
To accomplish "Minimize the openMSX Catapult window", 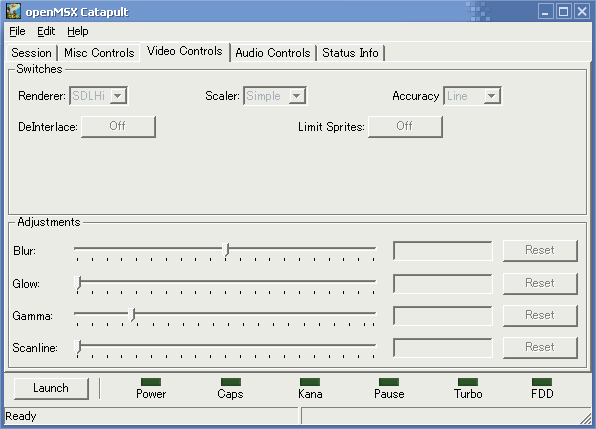I will pos(545,11).
